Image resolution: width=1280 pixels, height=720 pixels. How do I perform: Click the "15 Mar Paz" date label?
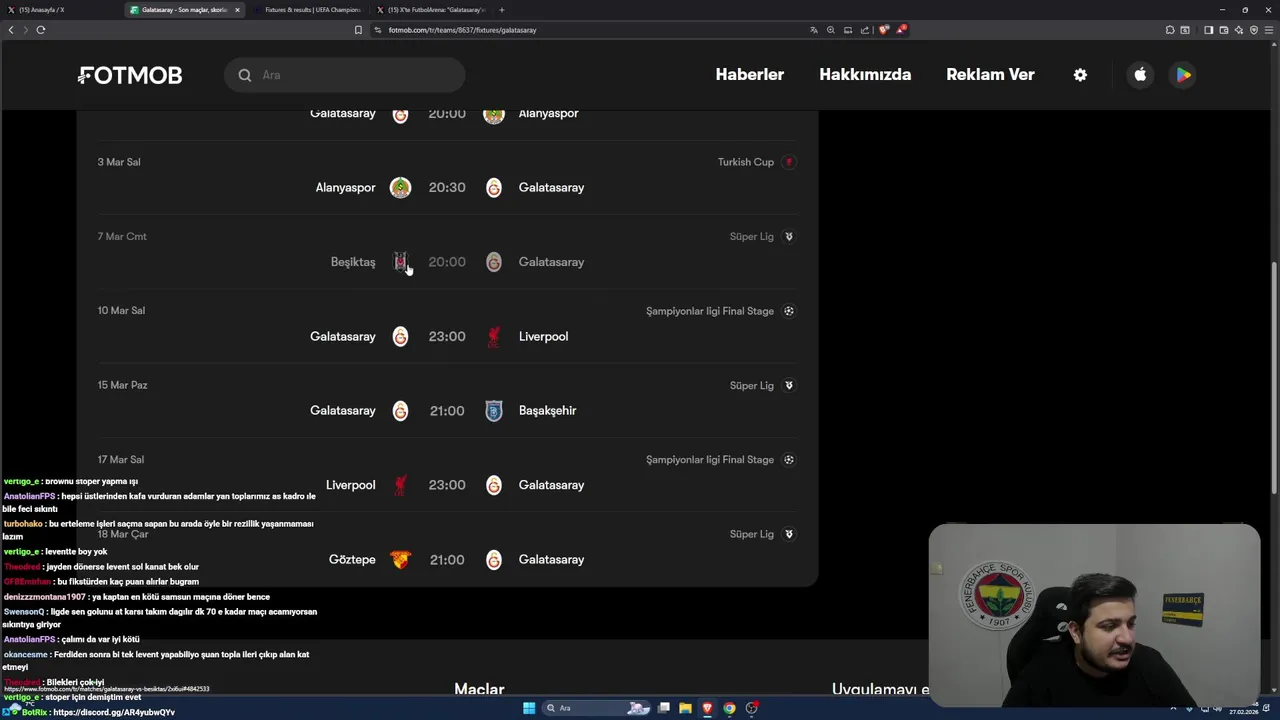click(122, 385)
